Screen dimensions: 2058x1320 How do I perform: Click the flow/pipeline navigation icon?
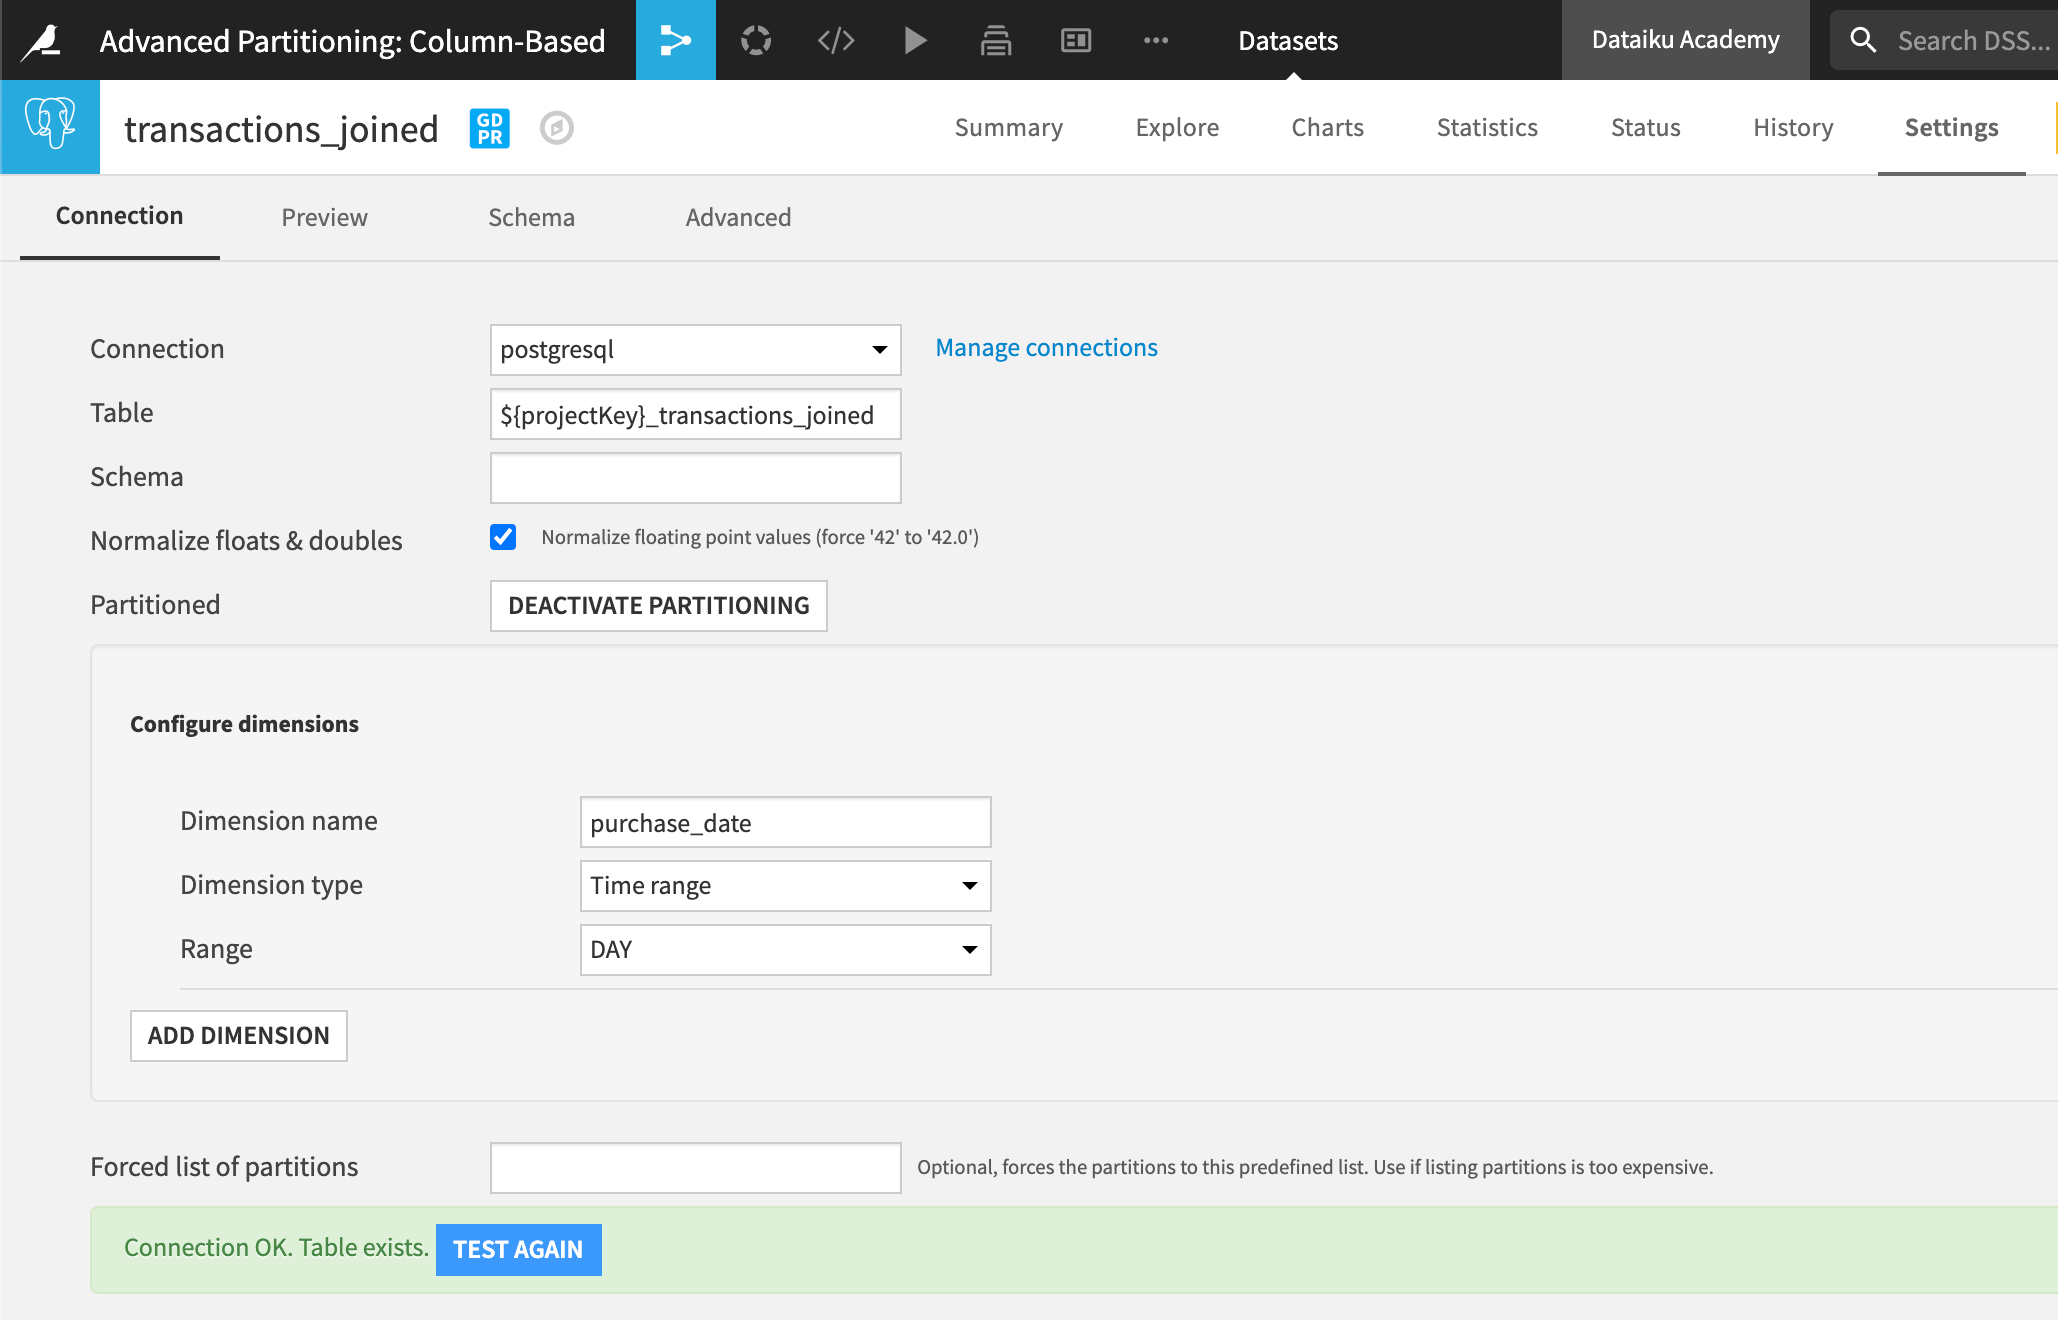[x=674, y=40]
